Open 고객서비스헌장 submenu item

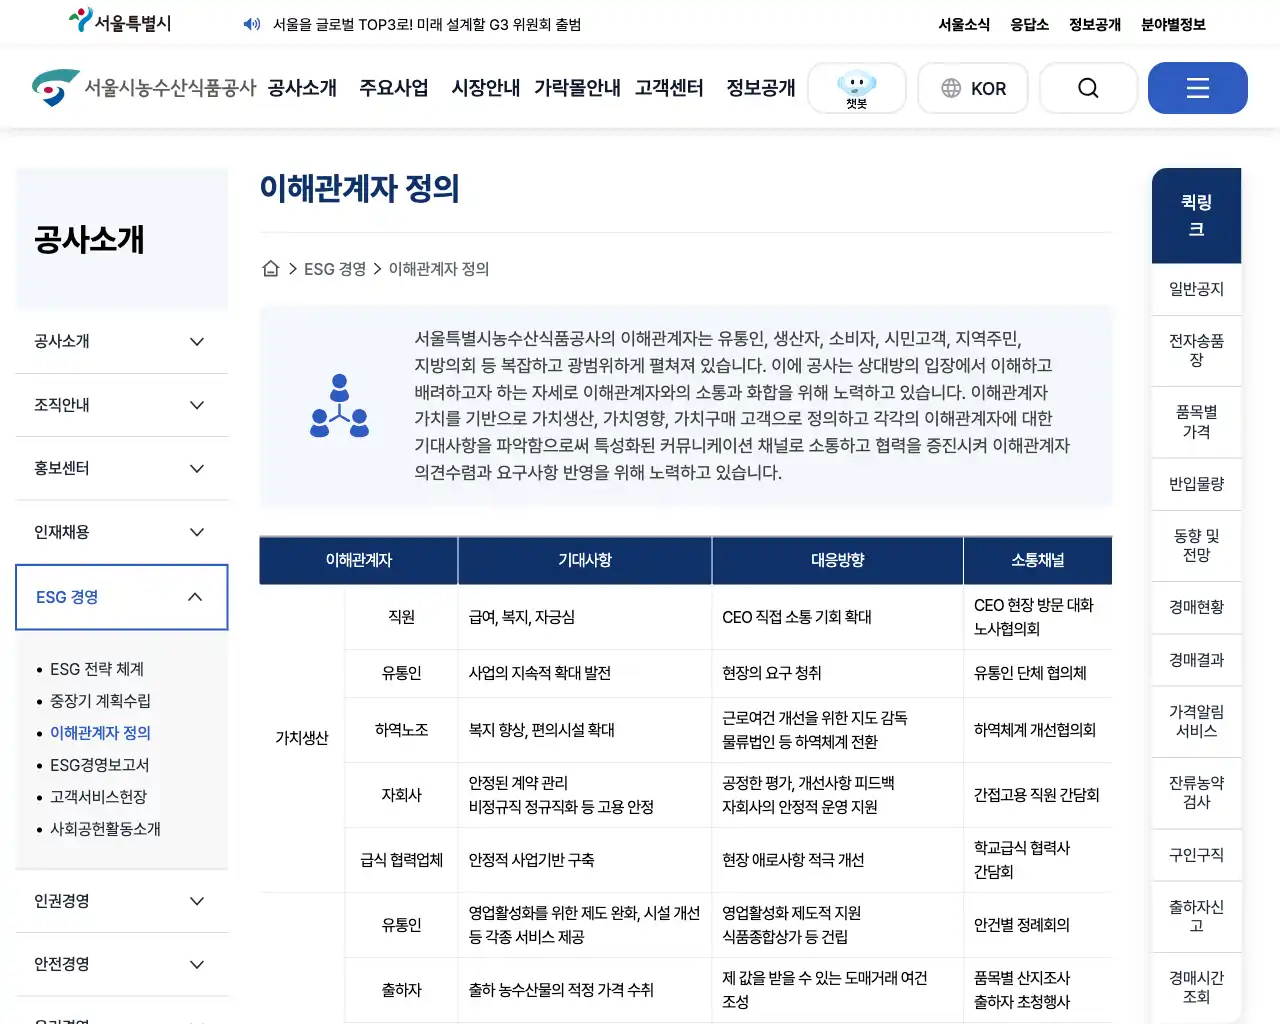tap(98, 797)
